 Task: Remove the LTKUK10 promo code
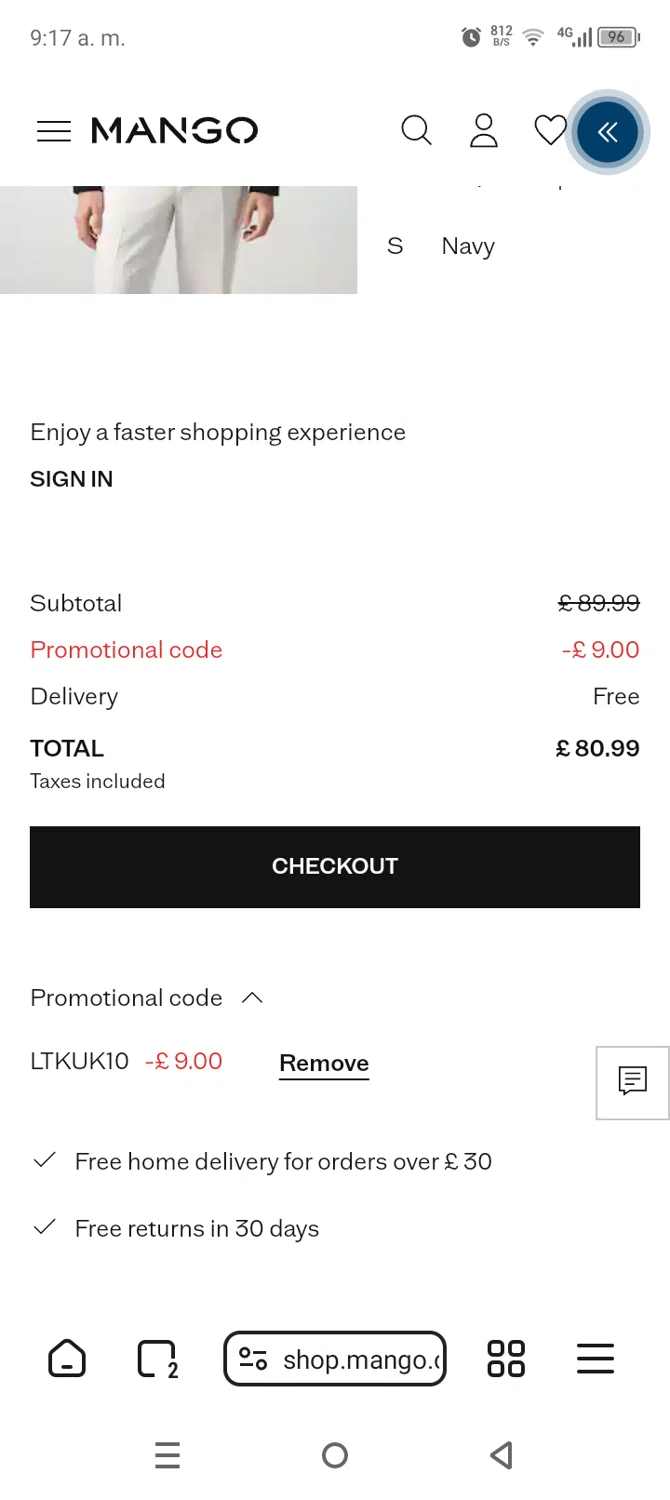click(x=324, y=1063)
